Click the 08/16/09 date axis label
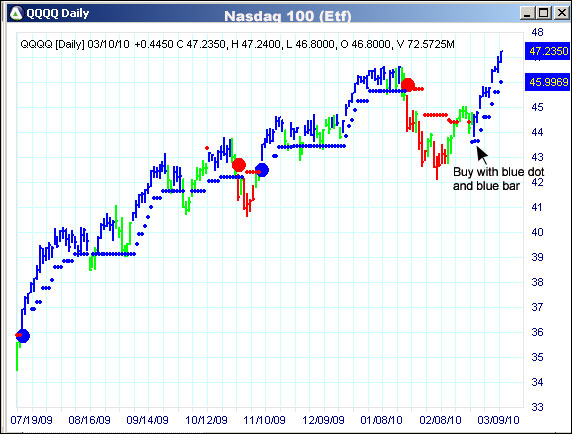This screenshot has height=434, width=572. [89, 420]
